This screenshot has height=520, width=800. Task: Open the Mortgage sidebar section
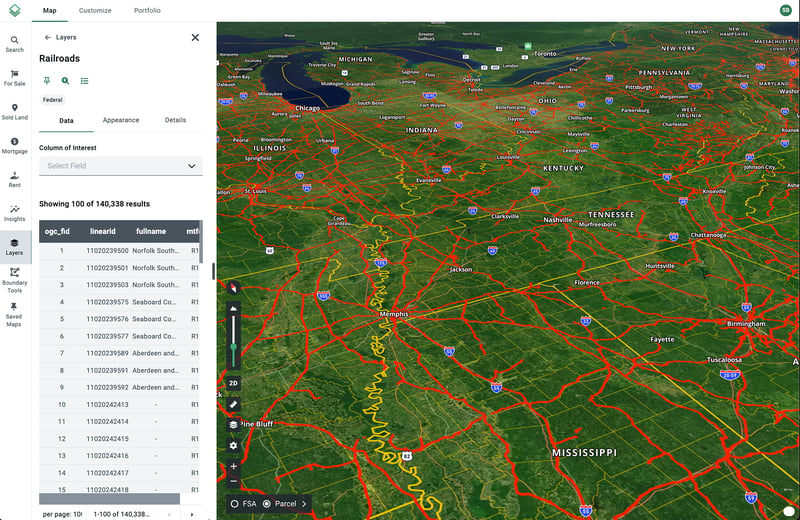tap(15, 145)
